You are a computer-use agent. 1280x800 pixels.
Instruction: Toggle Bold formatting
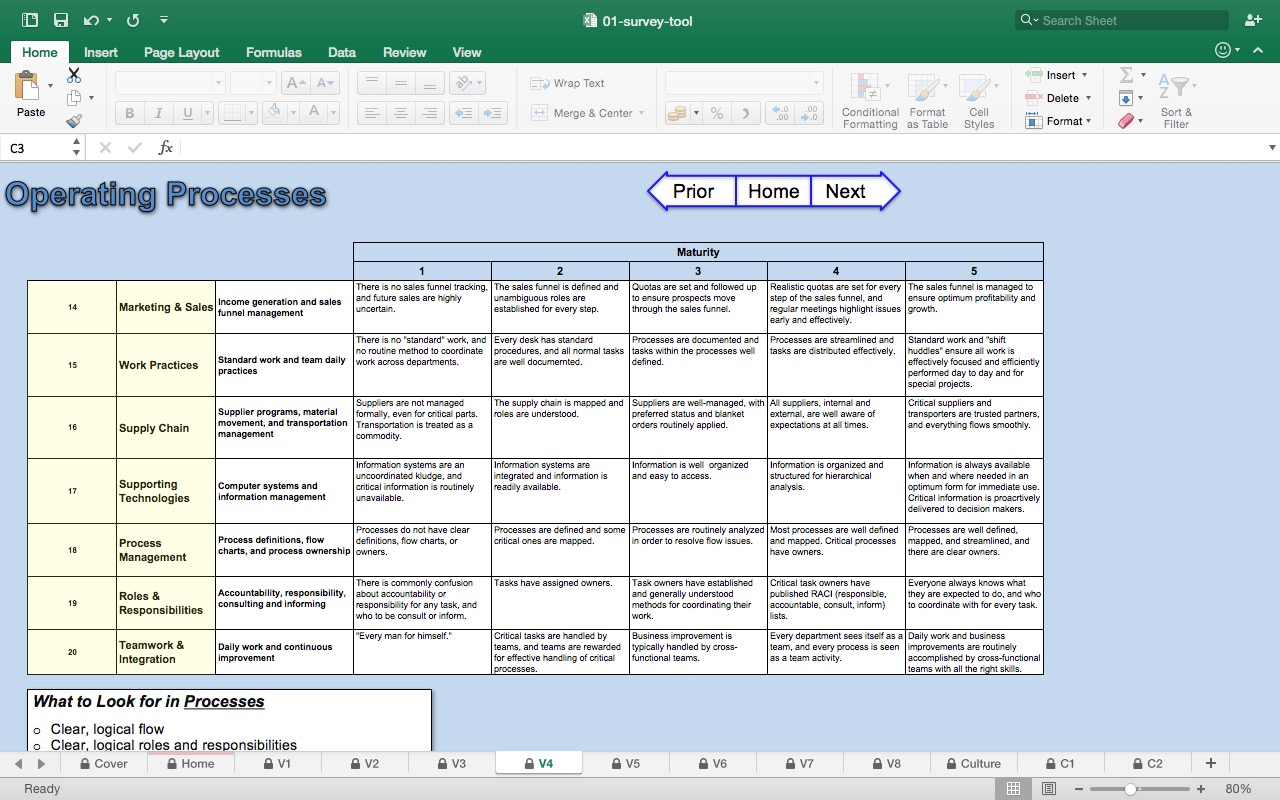(128, 113)
